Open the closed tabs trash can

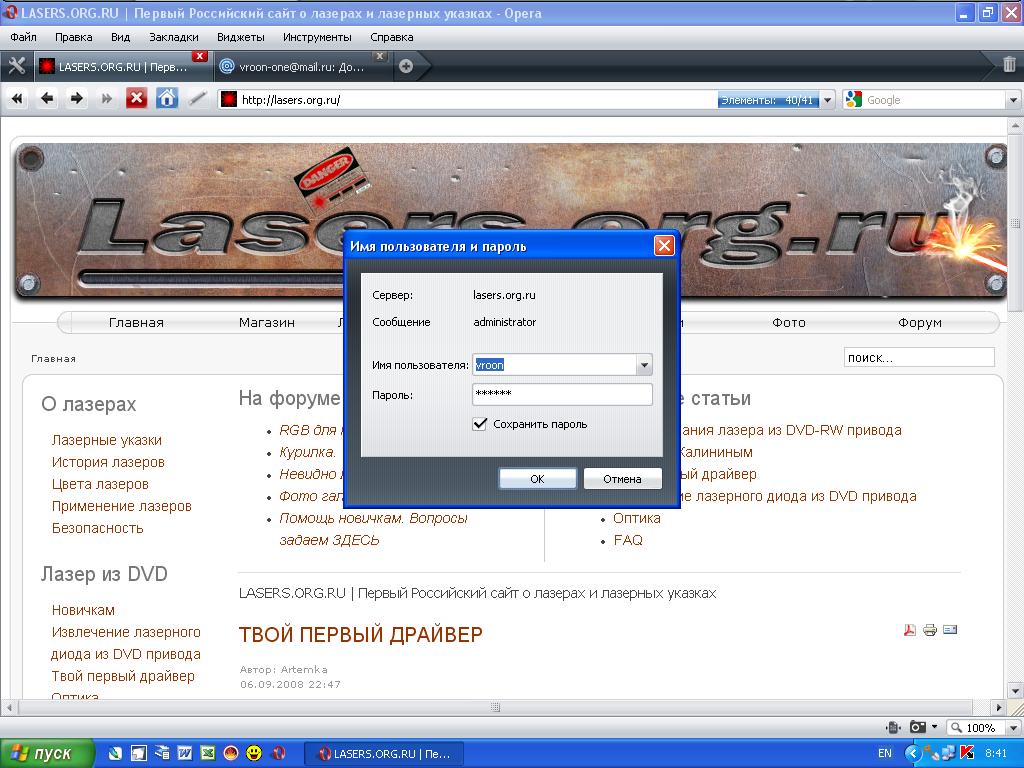[x=1009, y=64]
